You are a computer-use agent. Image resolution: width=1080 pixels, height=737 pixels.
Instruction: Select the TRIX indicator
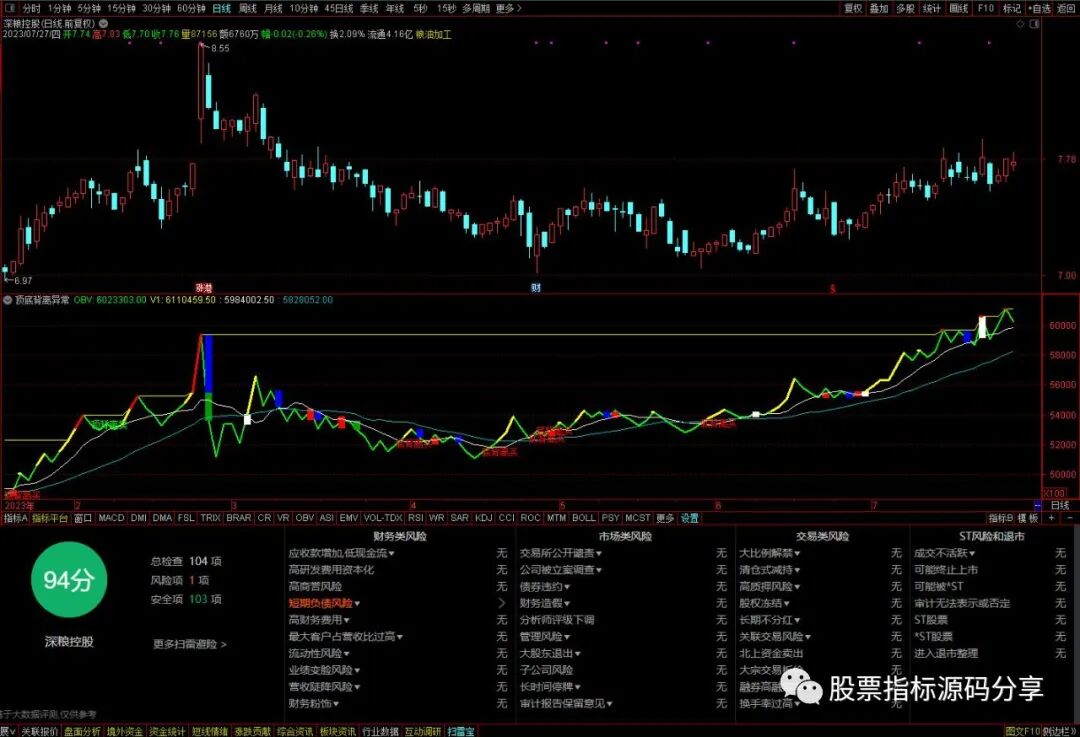[210, 518]
